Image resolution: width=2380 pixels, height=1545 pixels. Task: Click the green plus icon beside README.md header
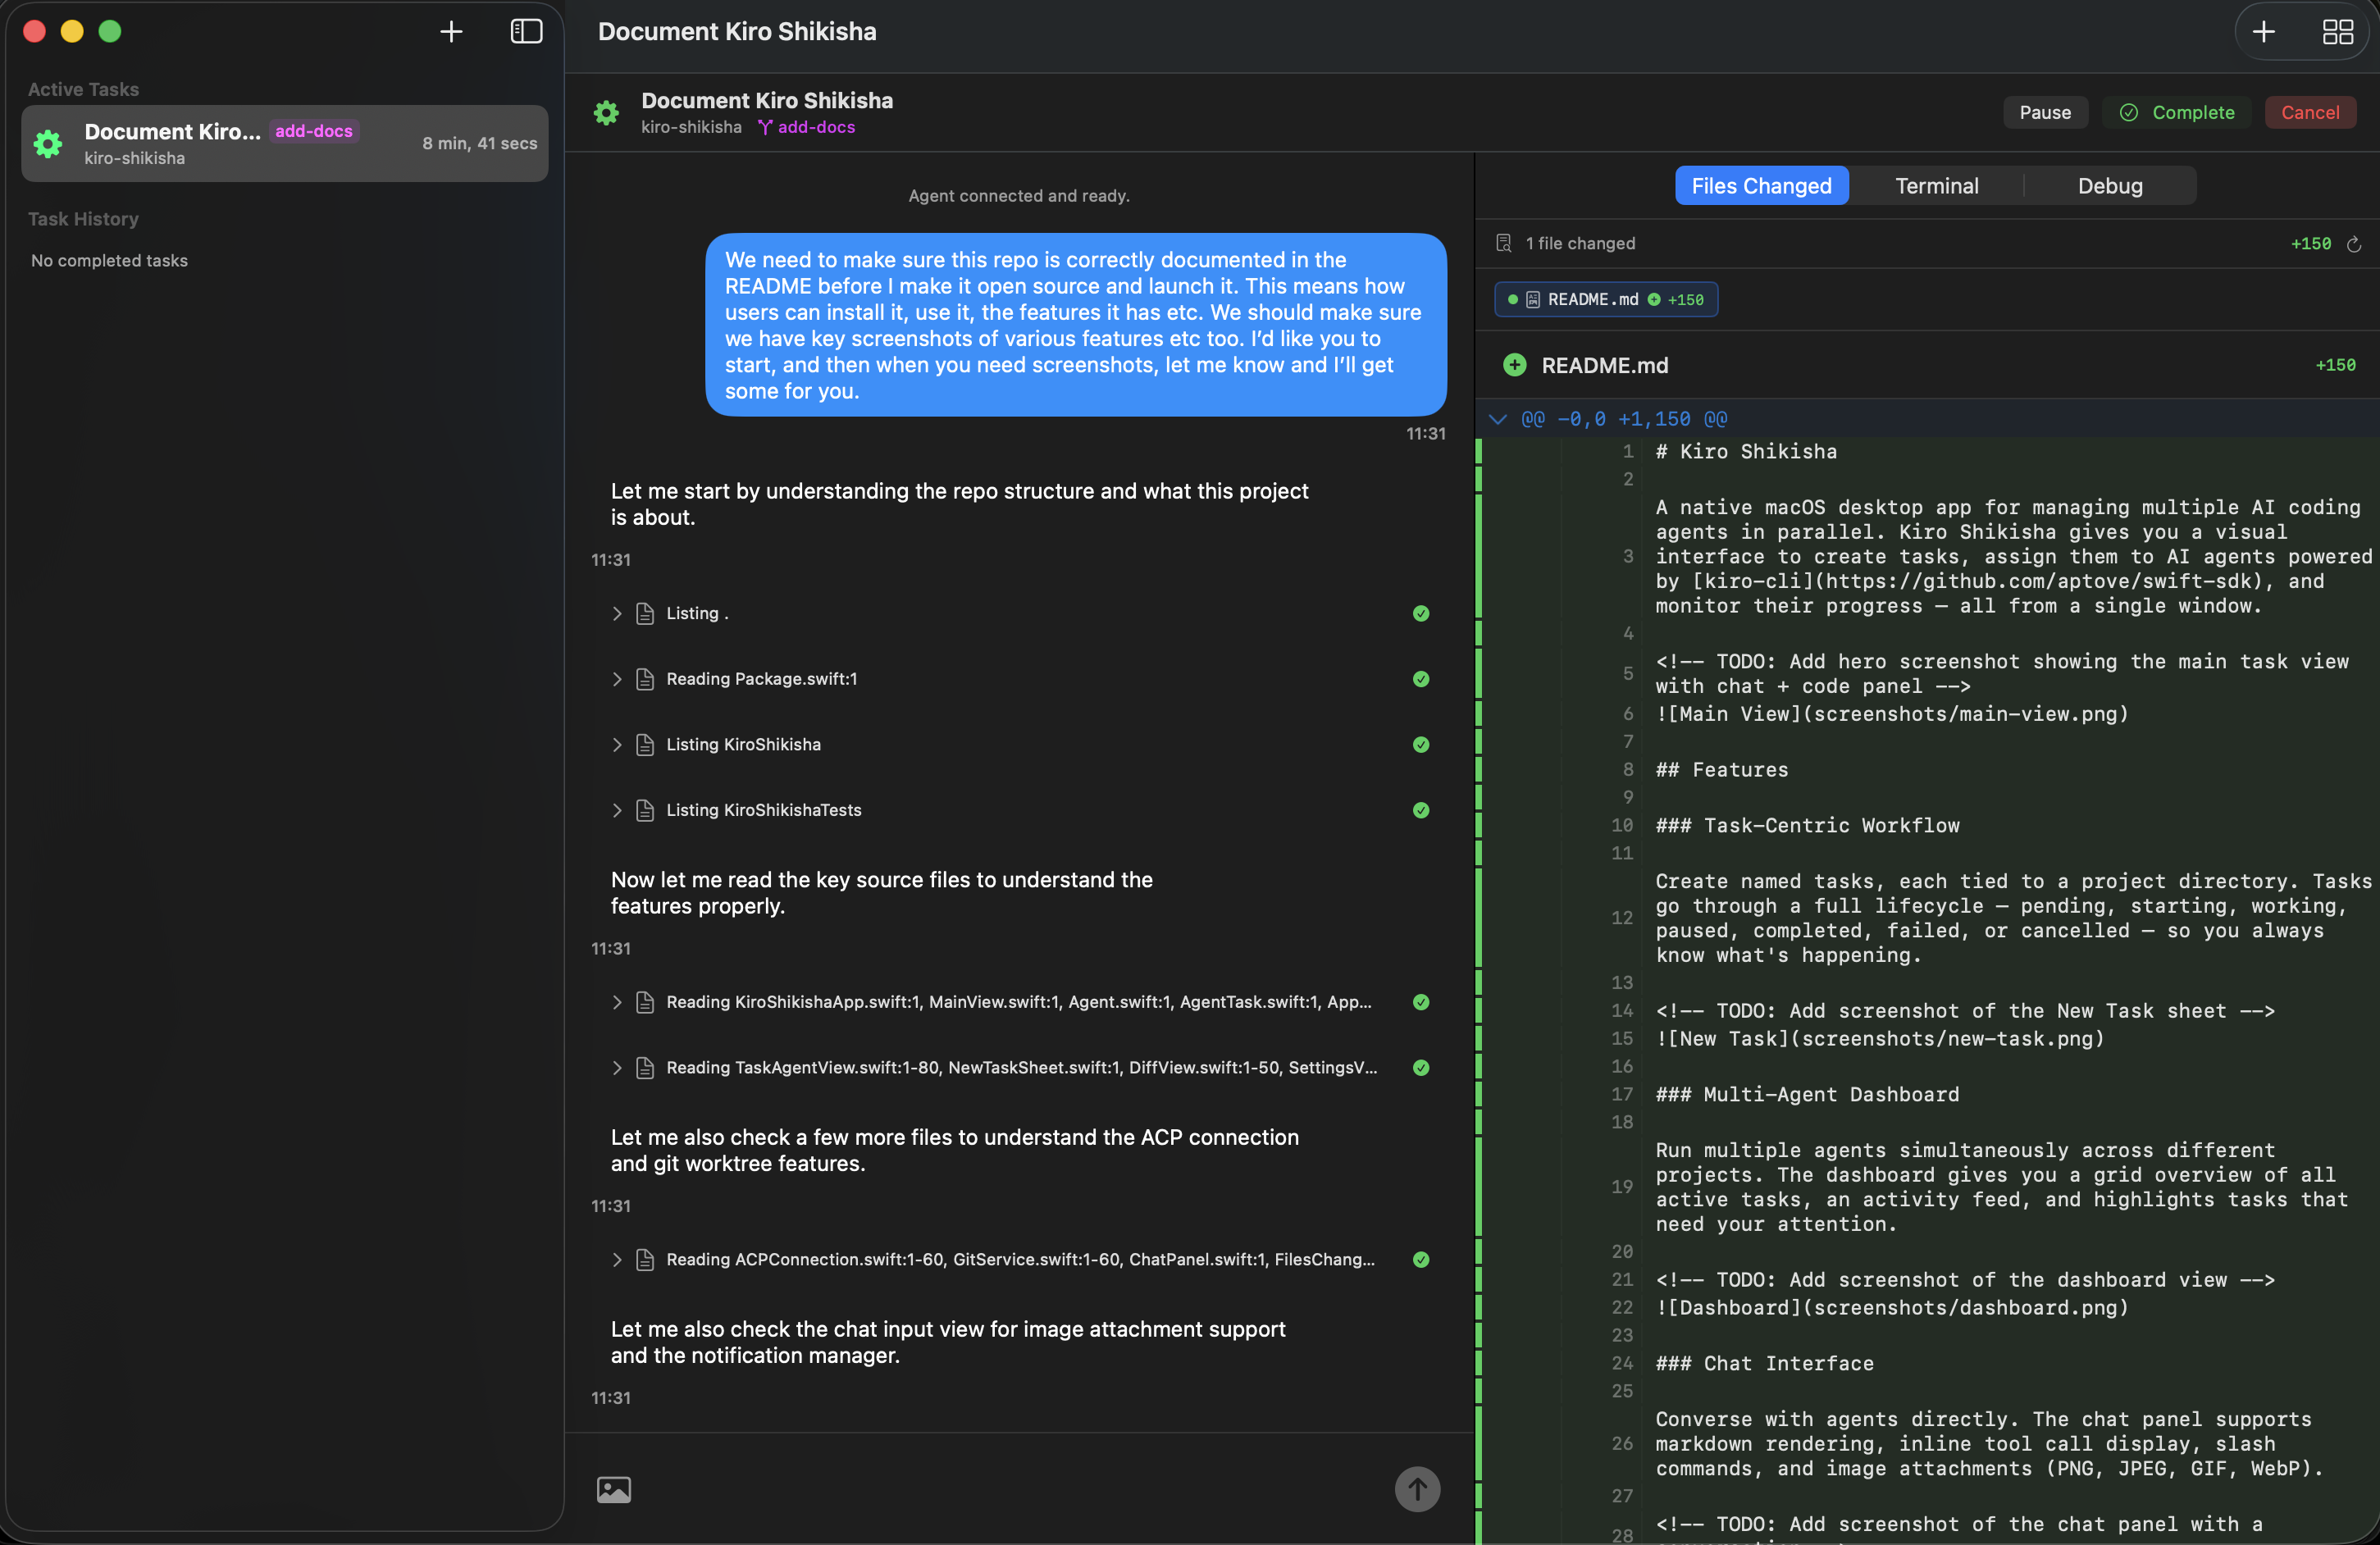(x=1514, y=365)
